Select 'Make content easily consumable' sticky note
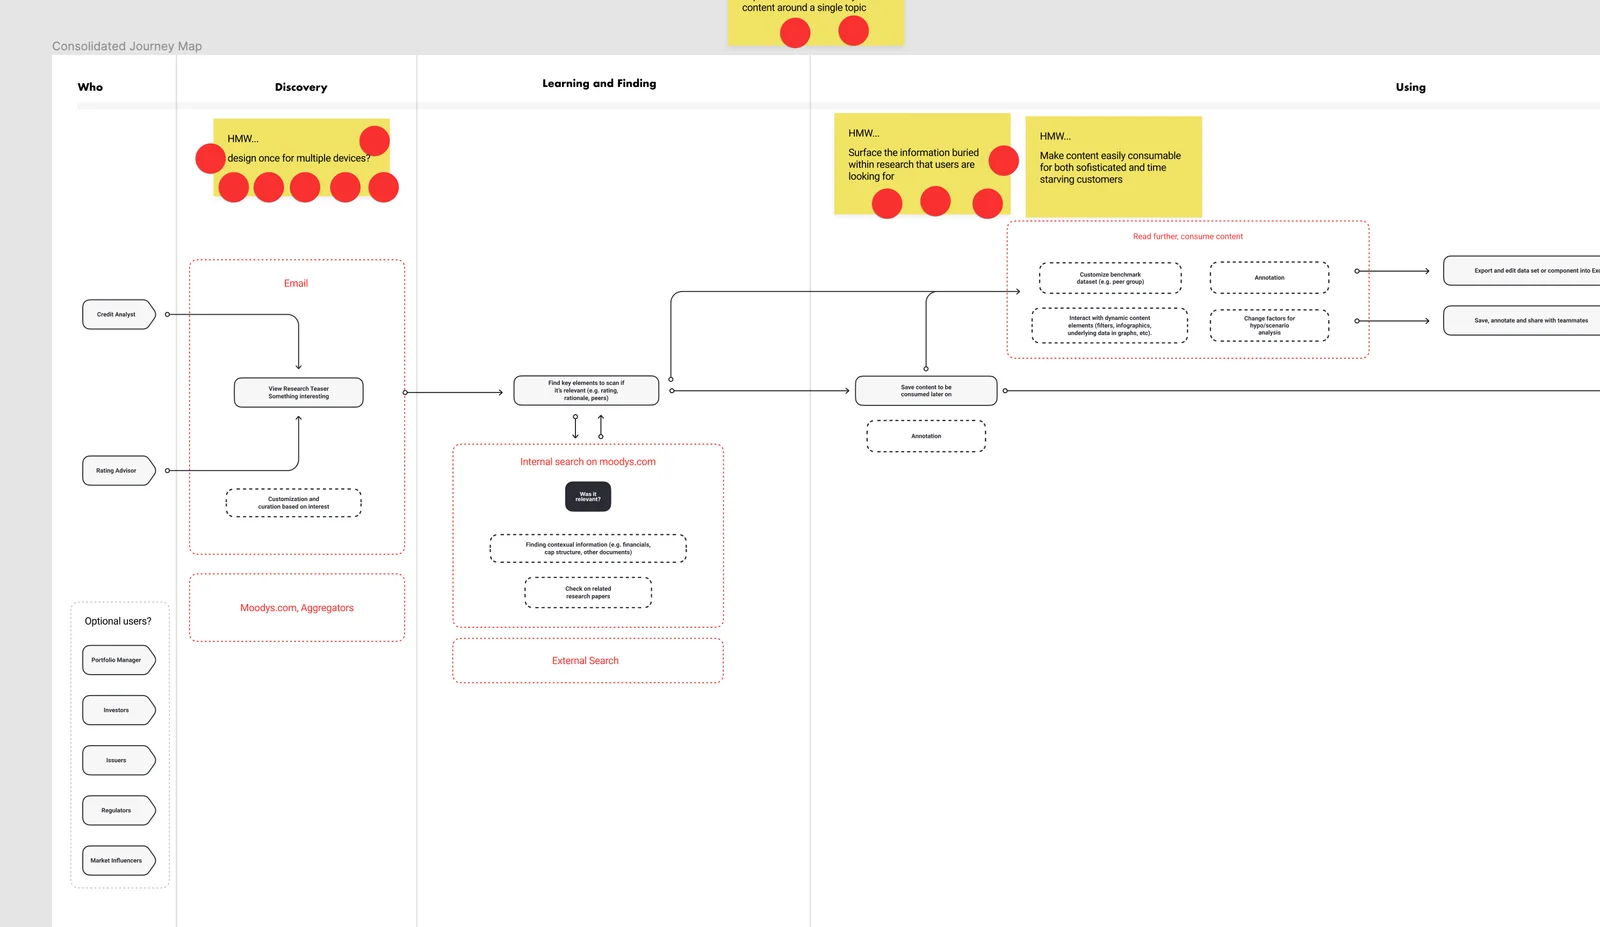Image resolution: width=1600 pixels, height=927 pixels. [1113, 167]
